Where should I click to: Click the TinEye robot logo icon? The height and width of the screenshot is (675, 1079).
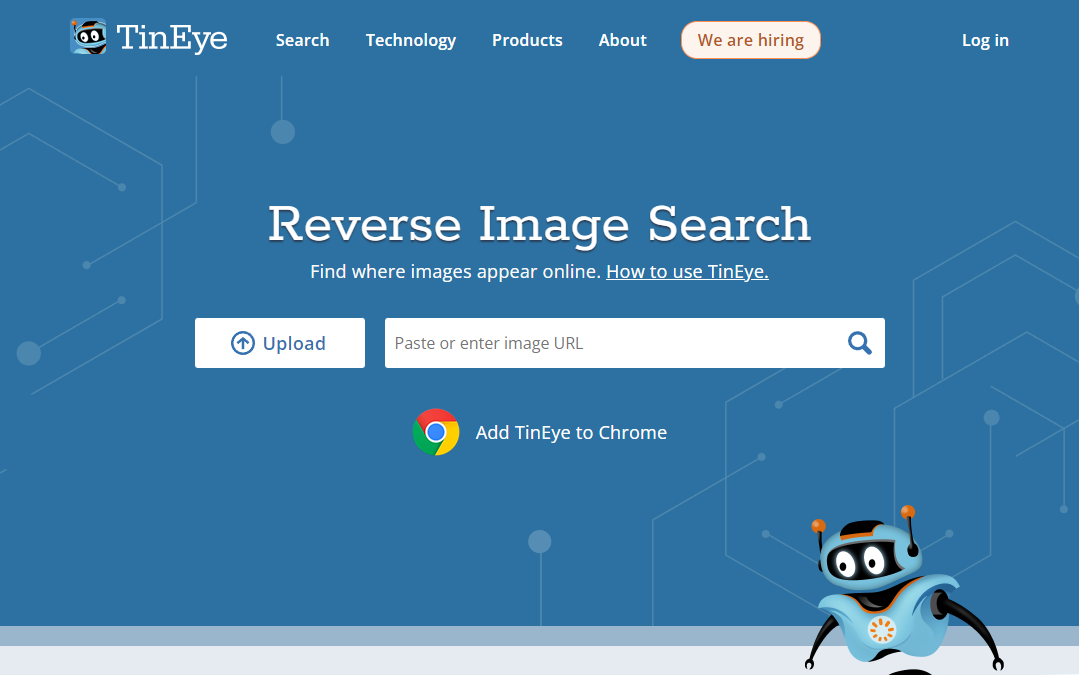tap(88, 36)
